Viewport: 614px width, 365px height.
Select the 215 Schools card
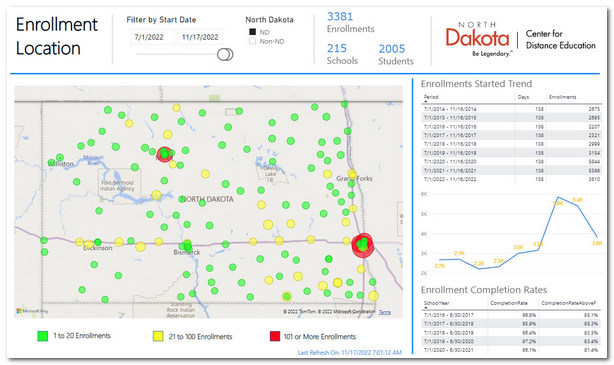coord(342,54)
